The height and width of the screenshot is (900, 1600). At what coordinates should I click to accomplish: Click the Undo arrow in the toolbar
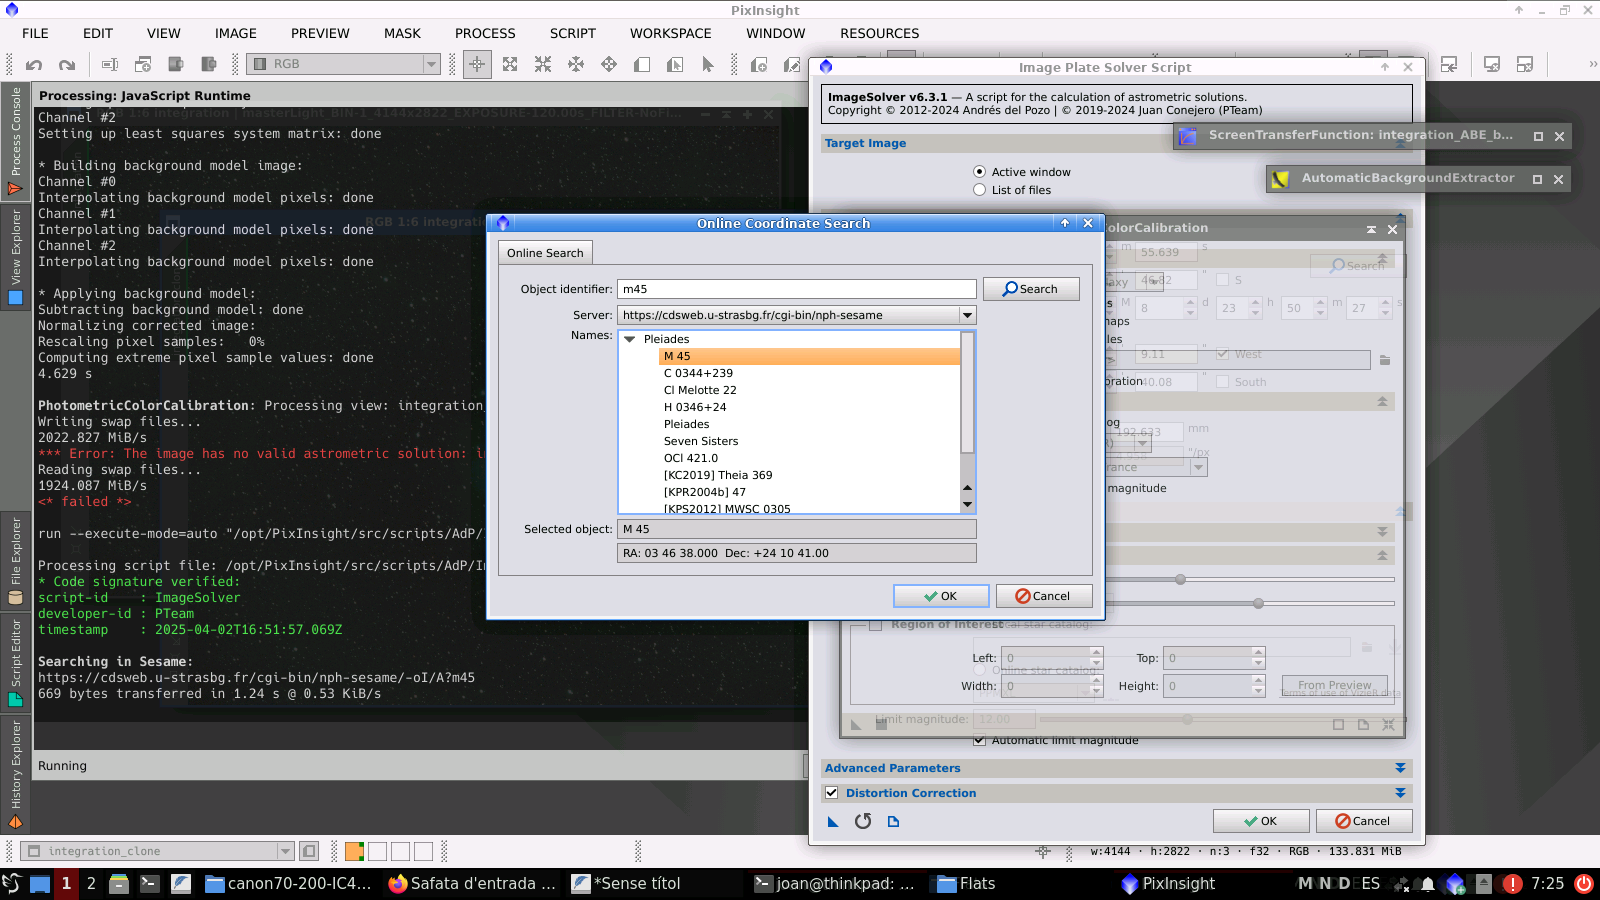point(34,65)
